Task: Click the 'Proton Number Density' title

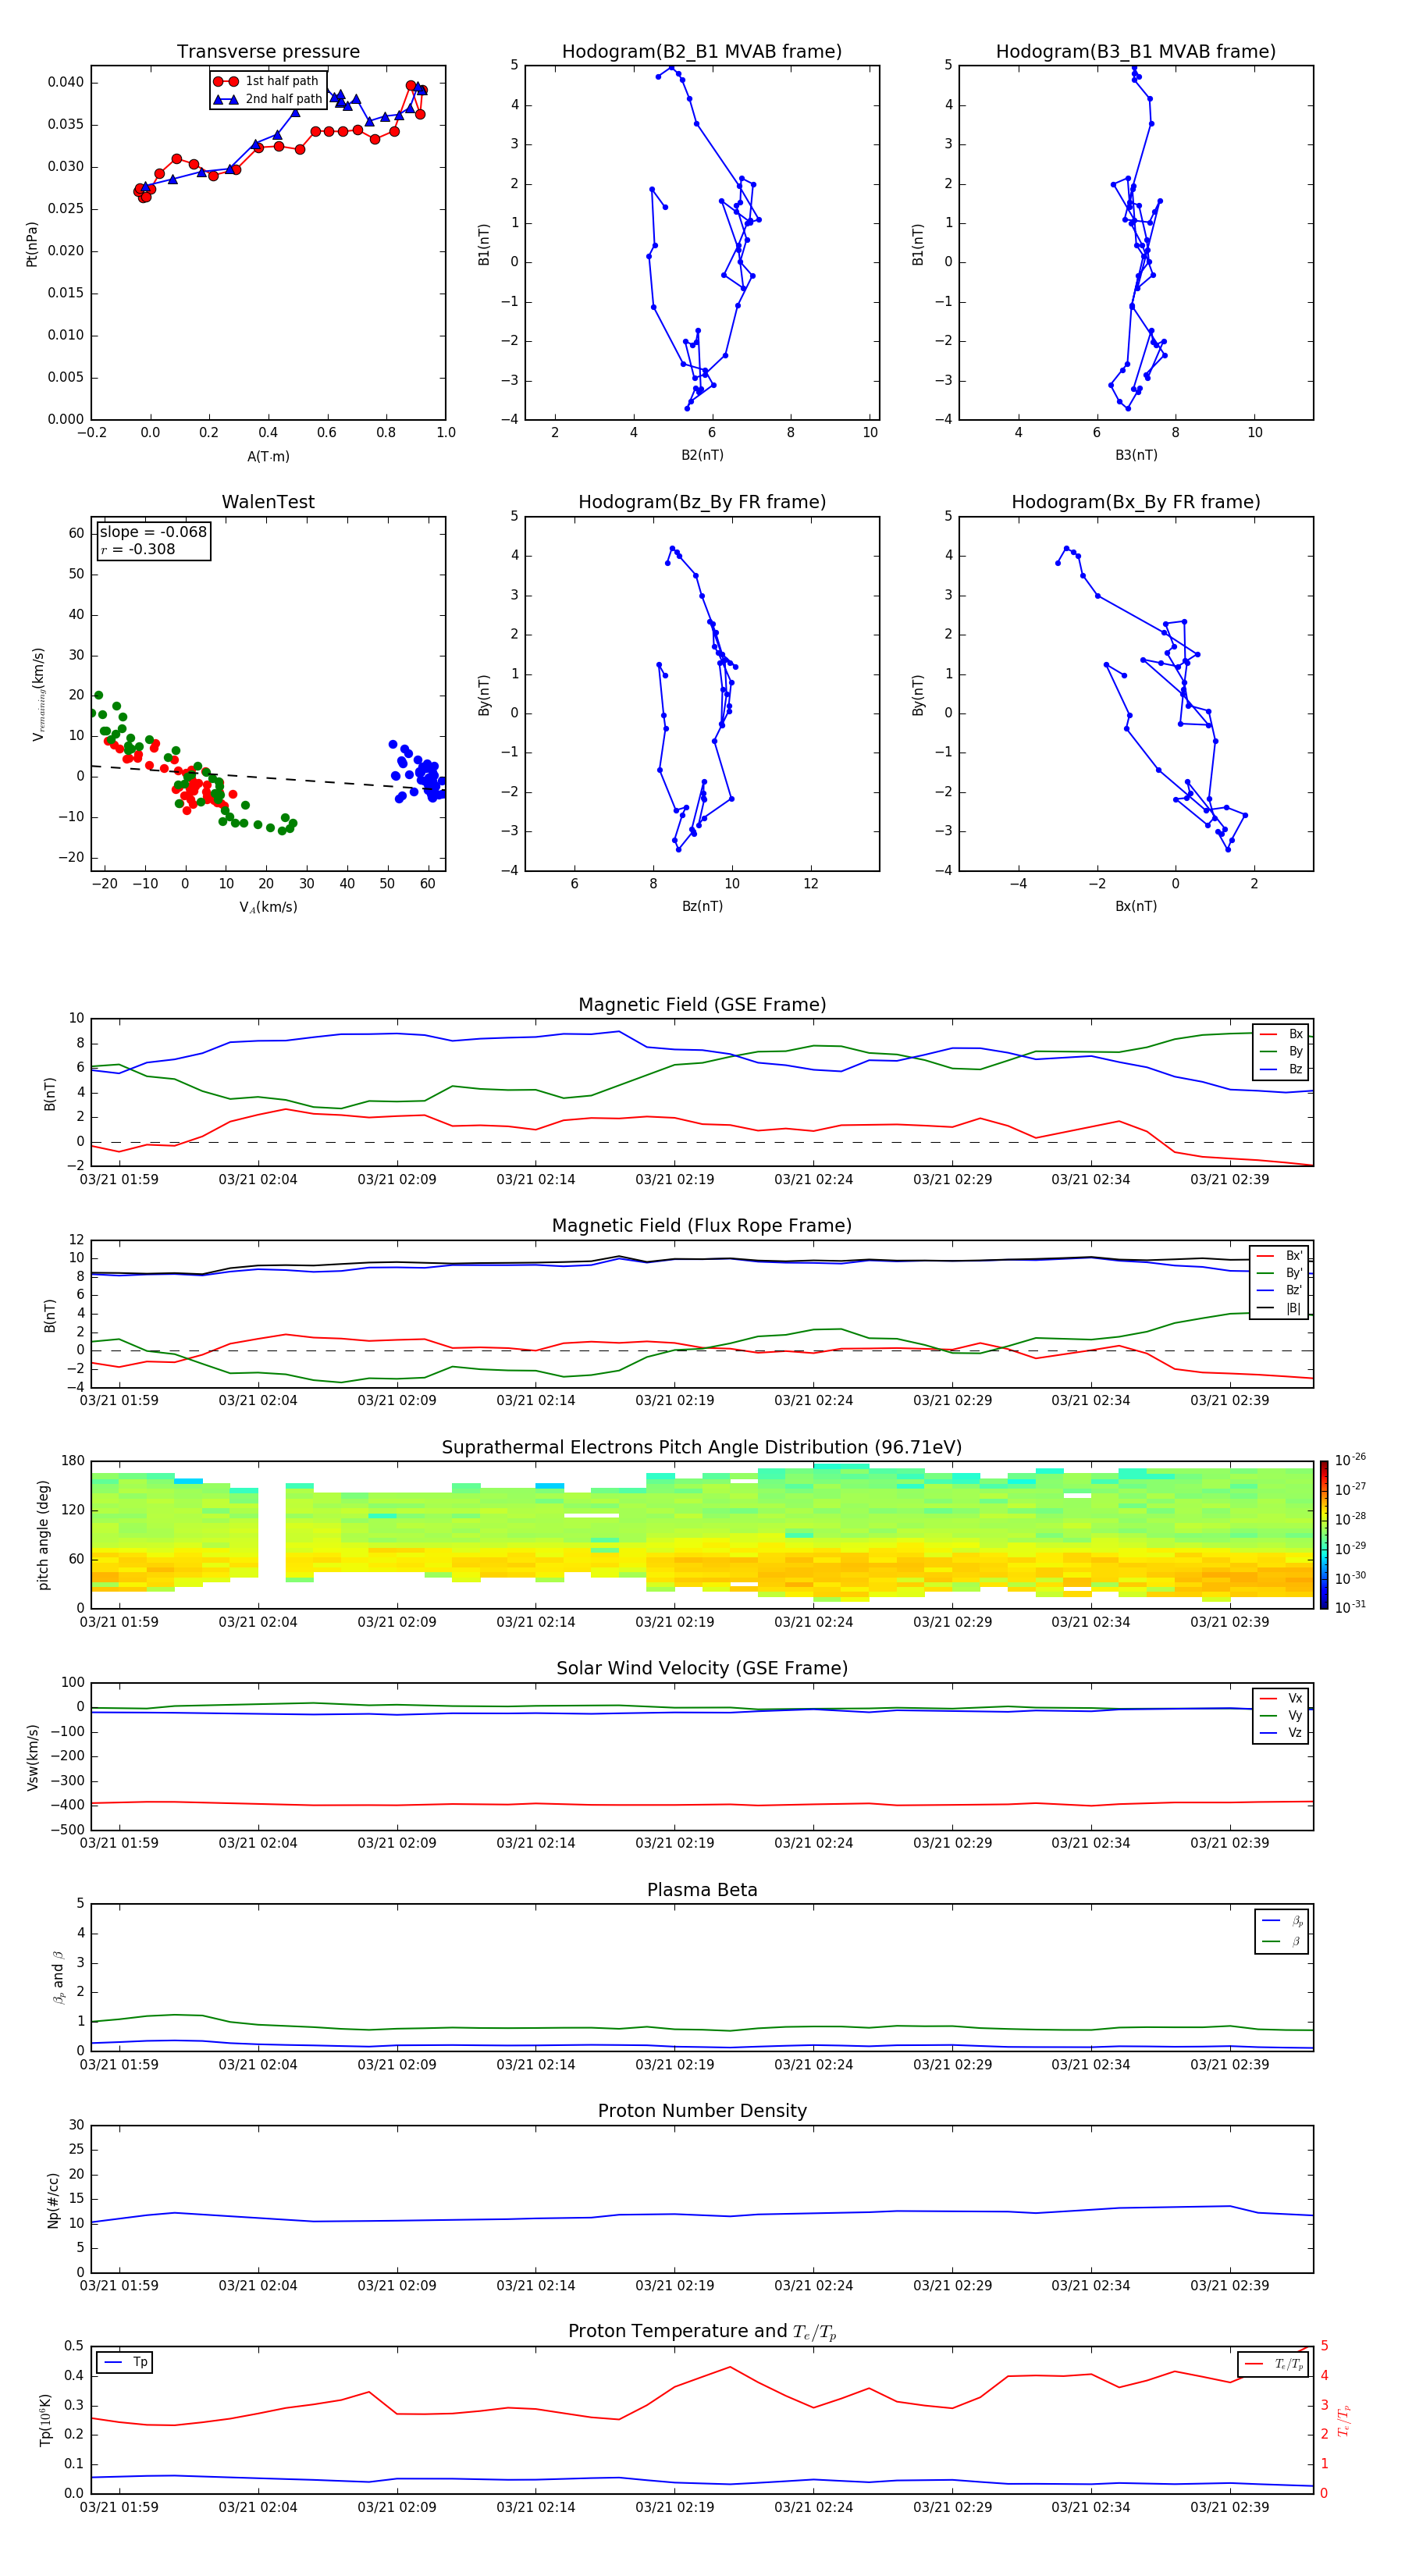Action: (x=702, y=2111)
